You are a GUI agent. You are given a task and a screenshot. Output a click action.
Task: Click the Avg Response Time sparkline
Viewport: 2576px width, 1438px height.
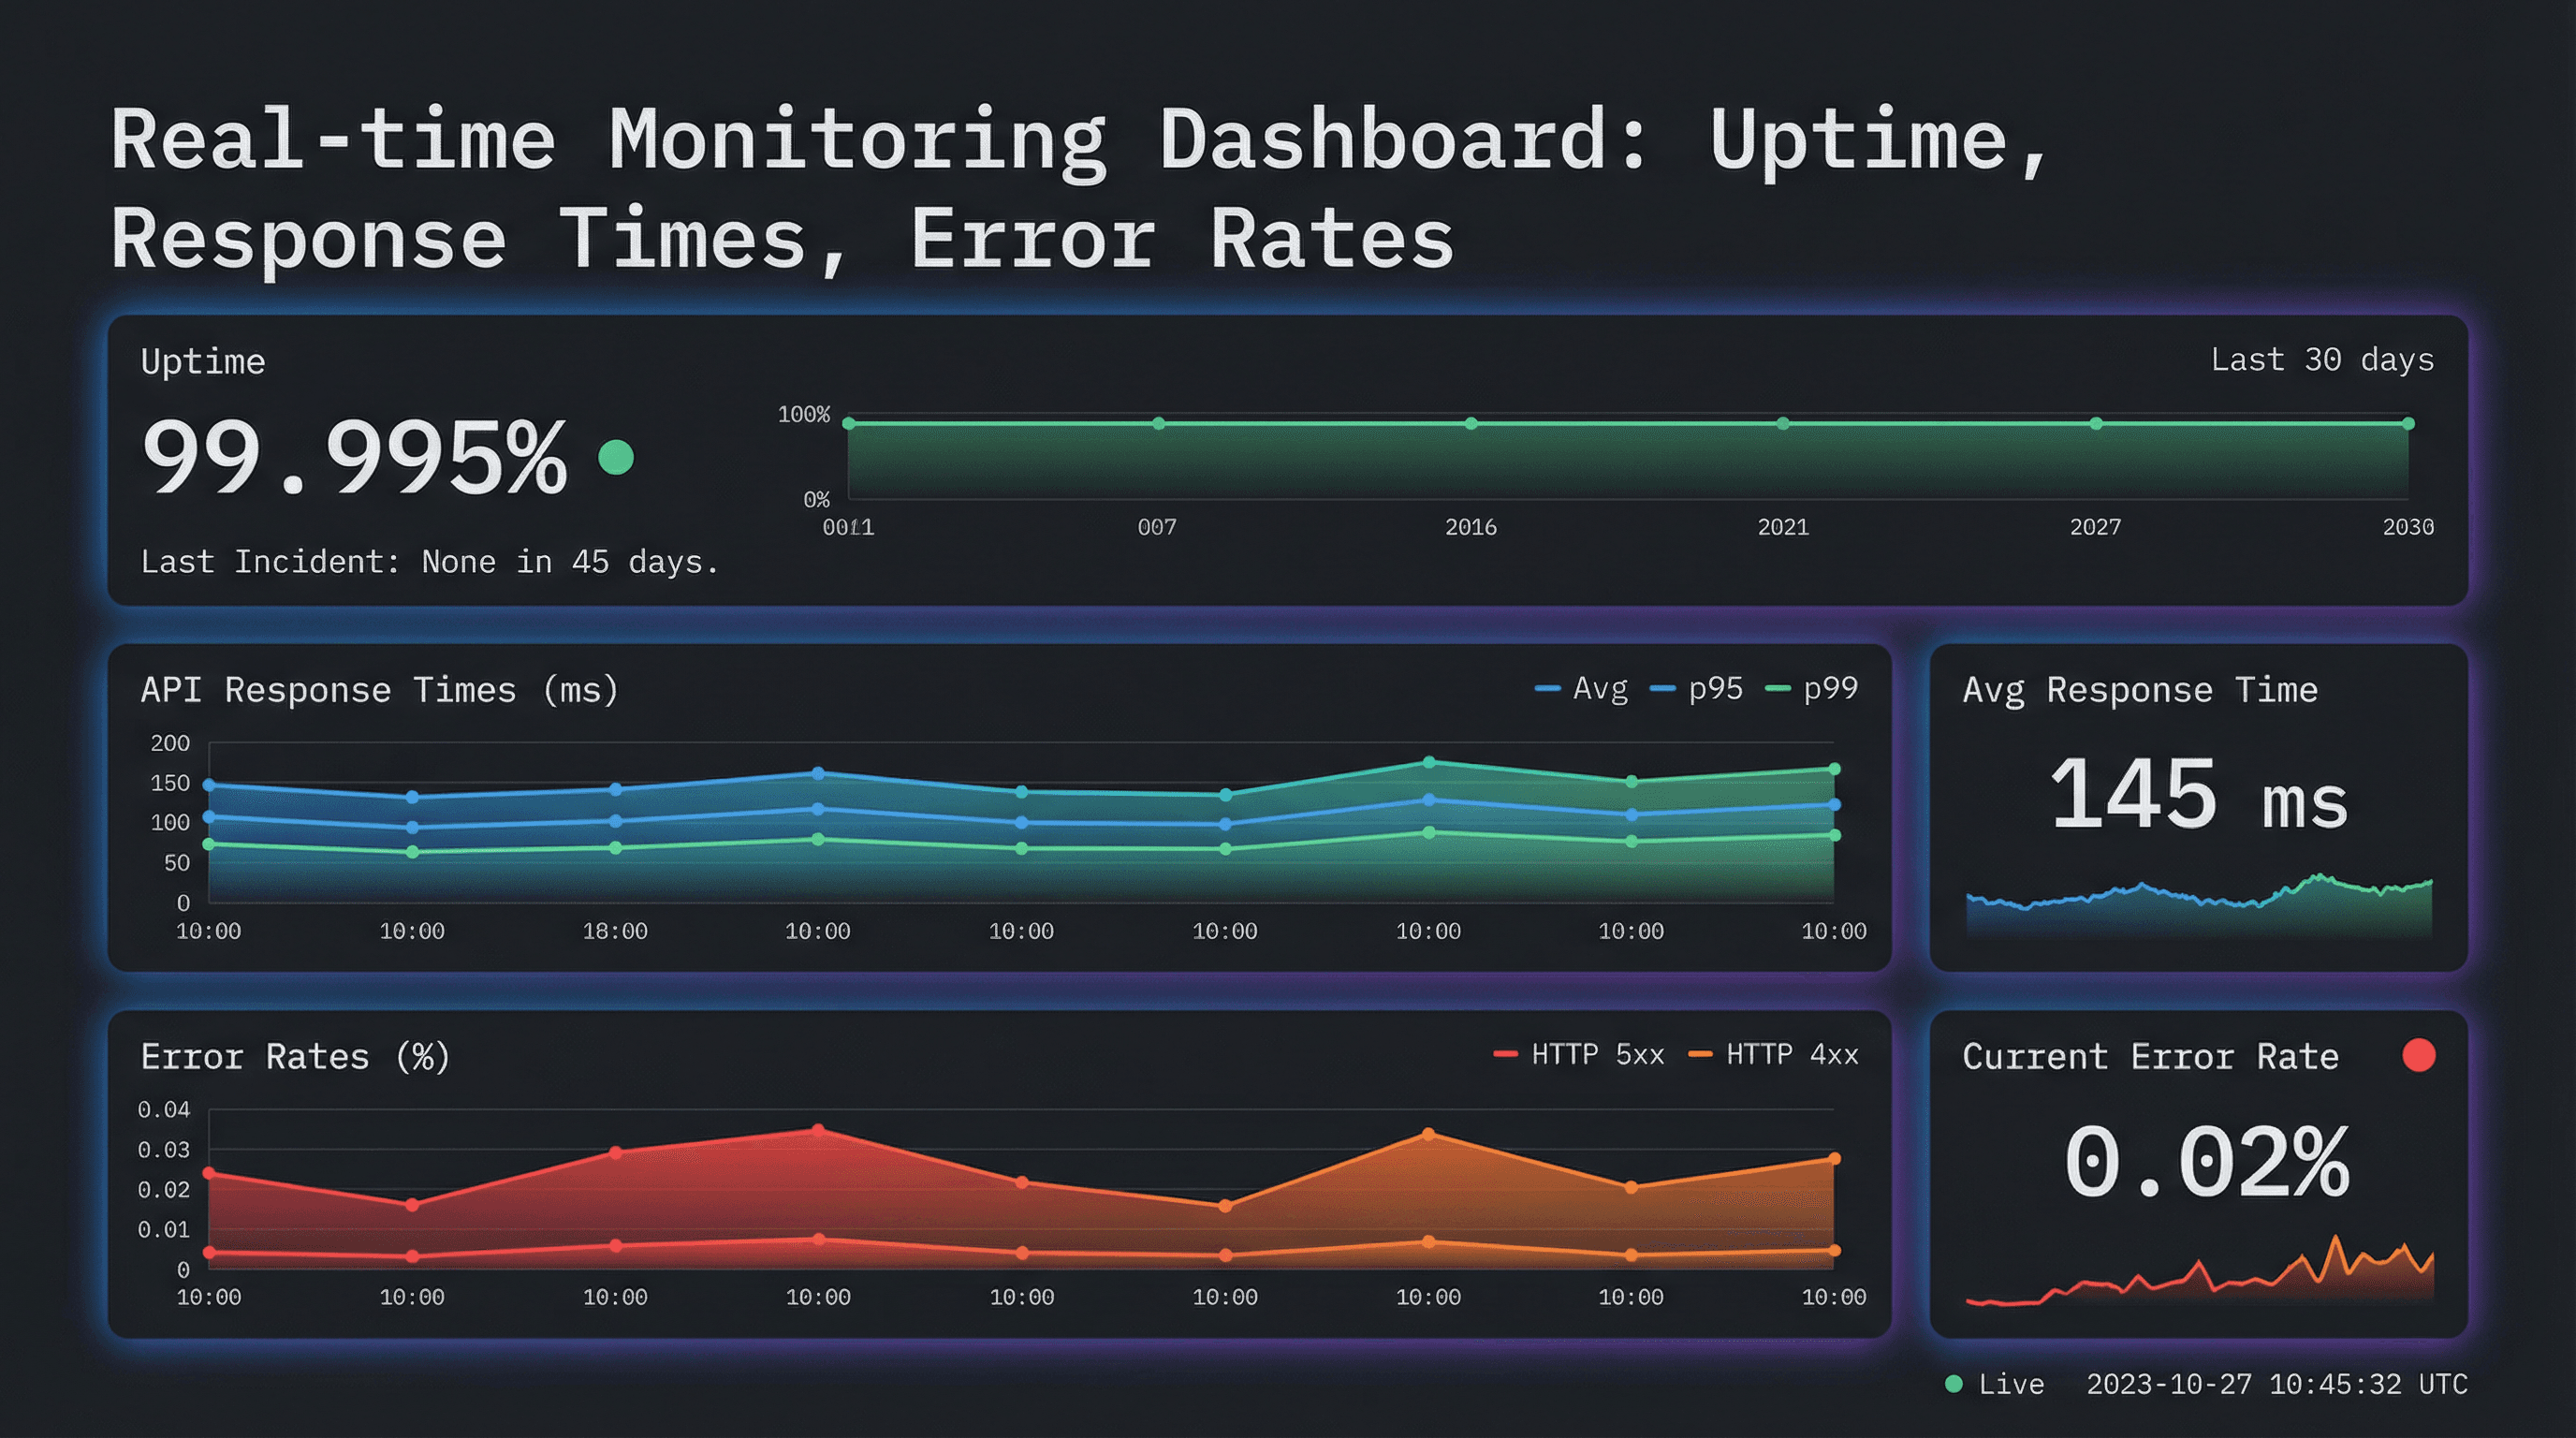(x=2198, y=905)
